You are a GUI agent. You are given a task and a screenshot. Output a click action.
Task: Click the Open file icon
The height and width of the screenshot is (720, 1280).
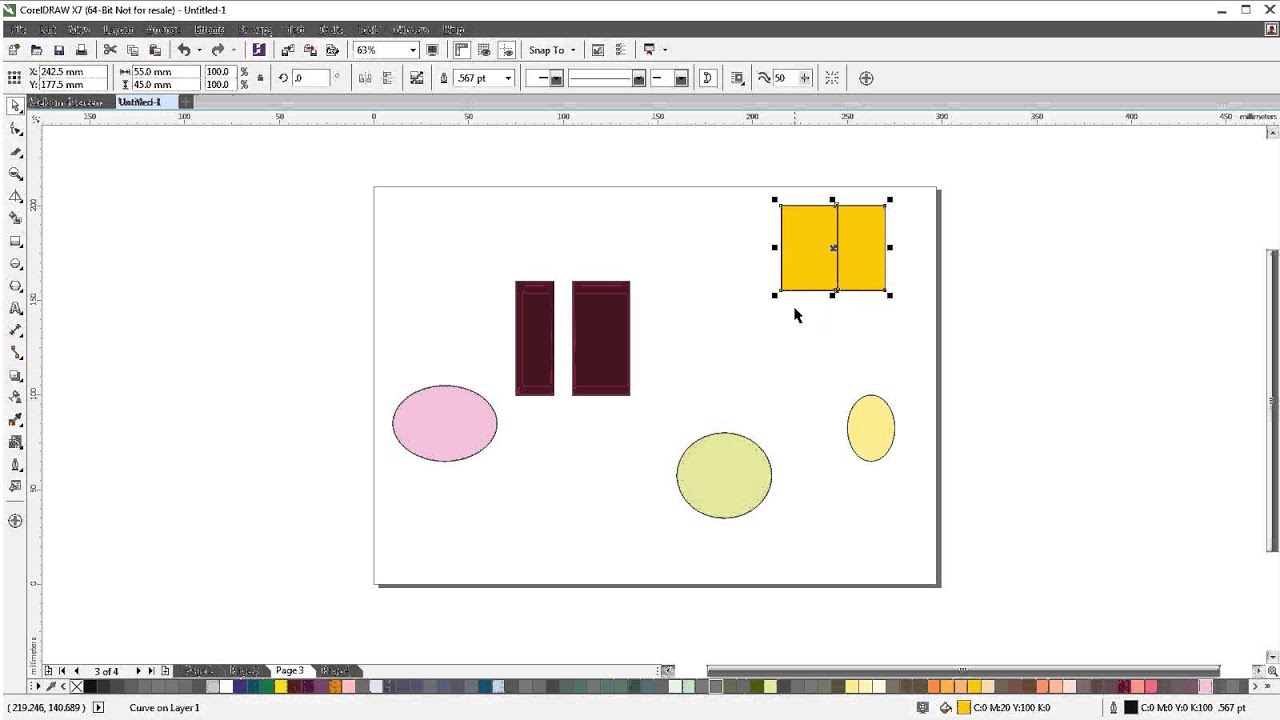click(36, 50)
